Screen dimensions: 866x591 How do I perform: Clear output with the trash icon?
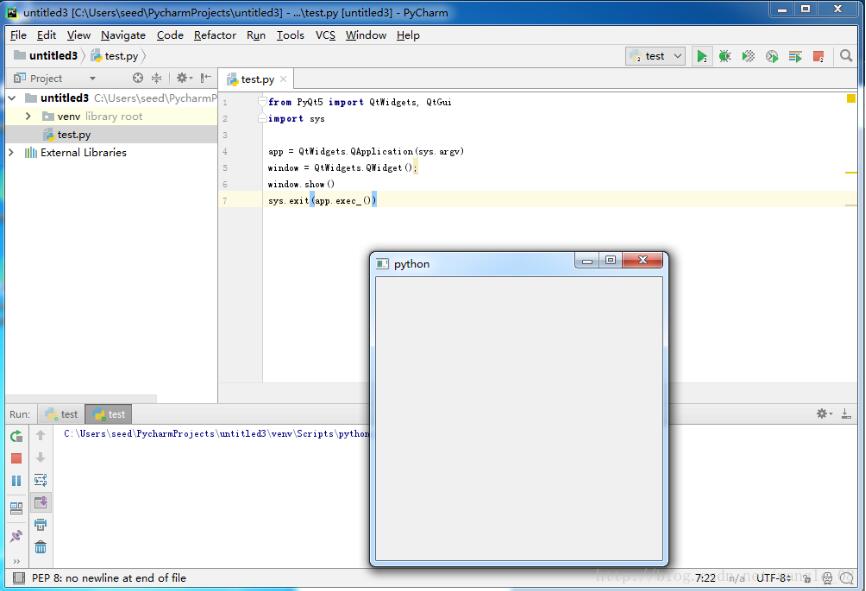click(x=38, y=547)
